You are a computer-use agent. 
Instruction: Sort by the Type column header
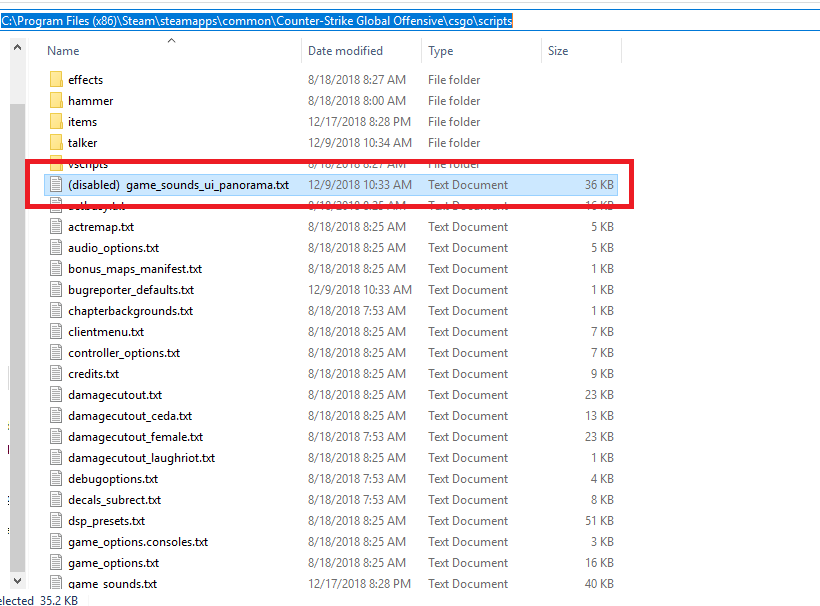pos(441,51)
